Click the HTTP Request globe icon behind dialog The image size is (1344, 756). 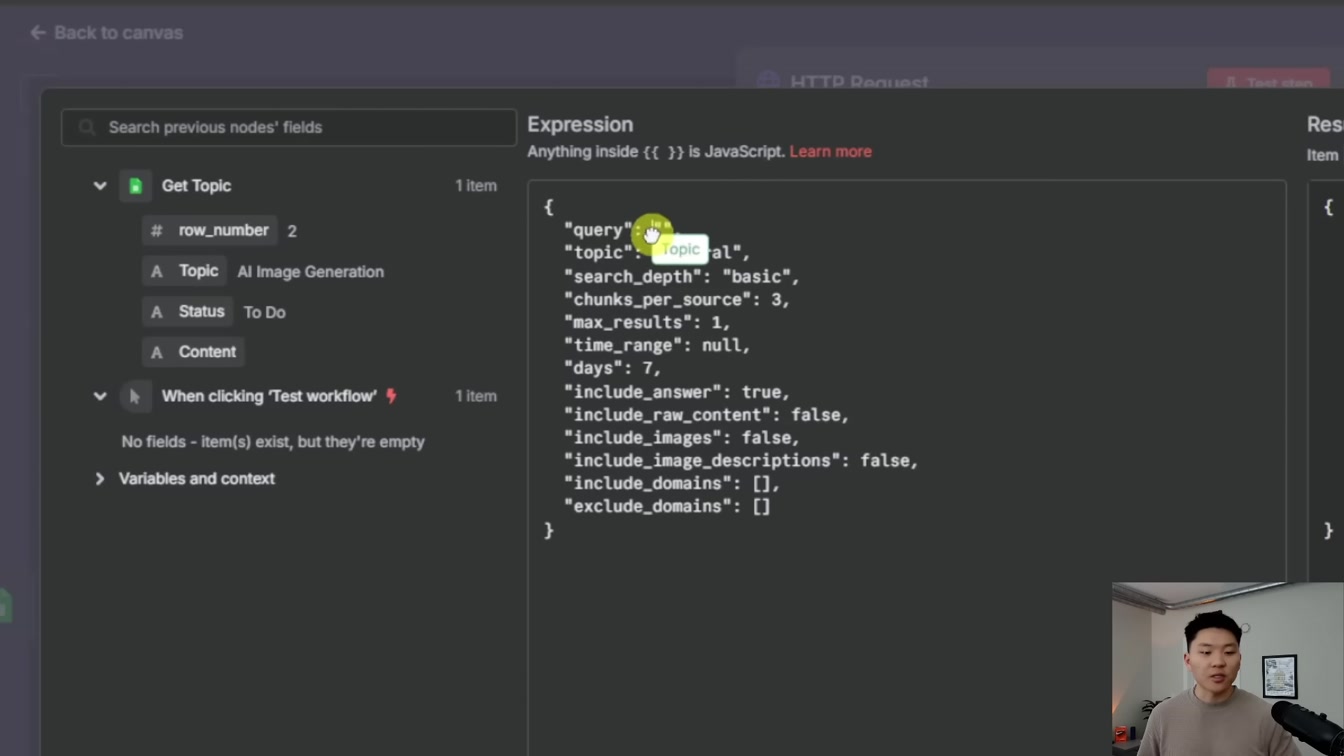coord(768,81)
